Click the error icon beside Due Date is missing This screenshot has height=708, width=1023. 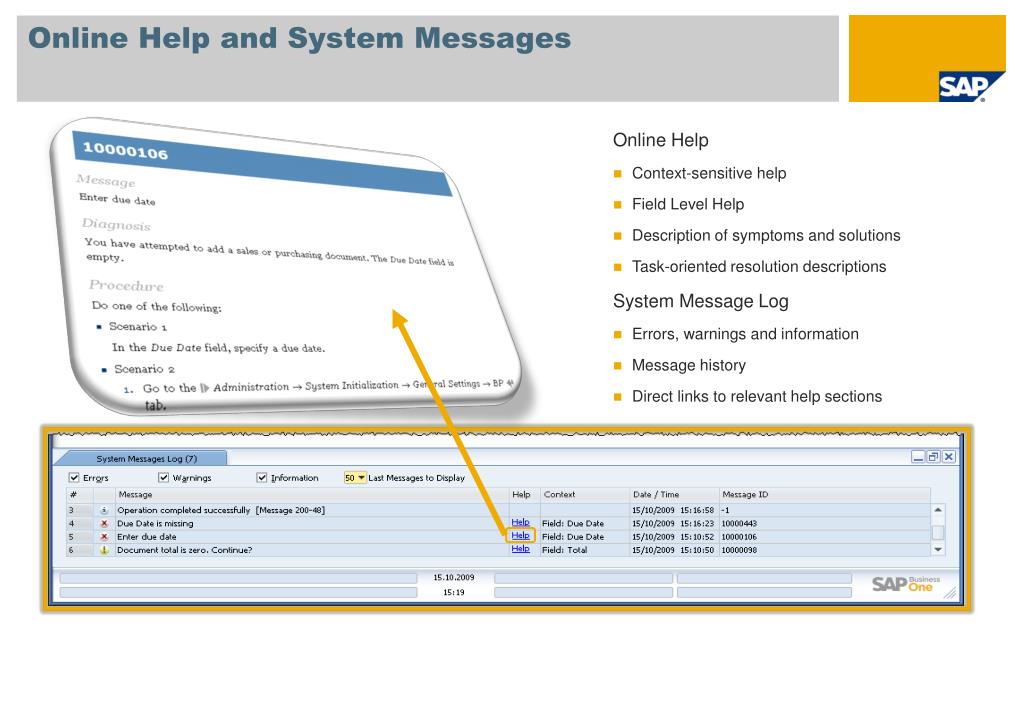[104, 523]
